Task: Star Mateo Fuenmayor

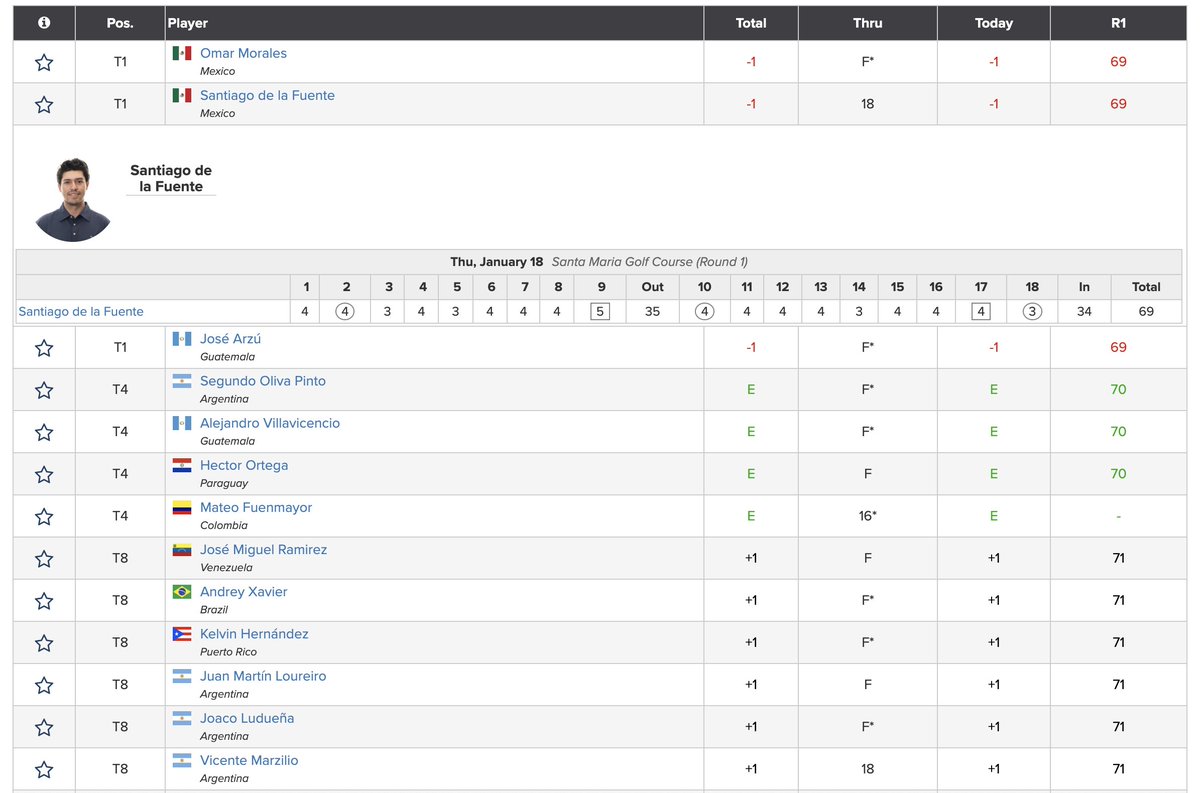Action: click(x=44, y=516)
